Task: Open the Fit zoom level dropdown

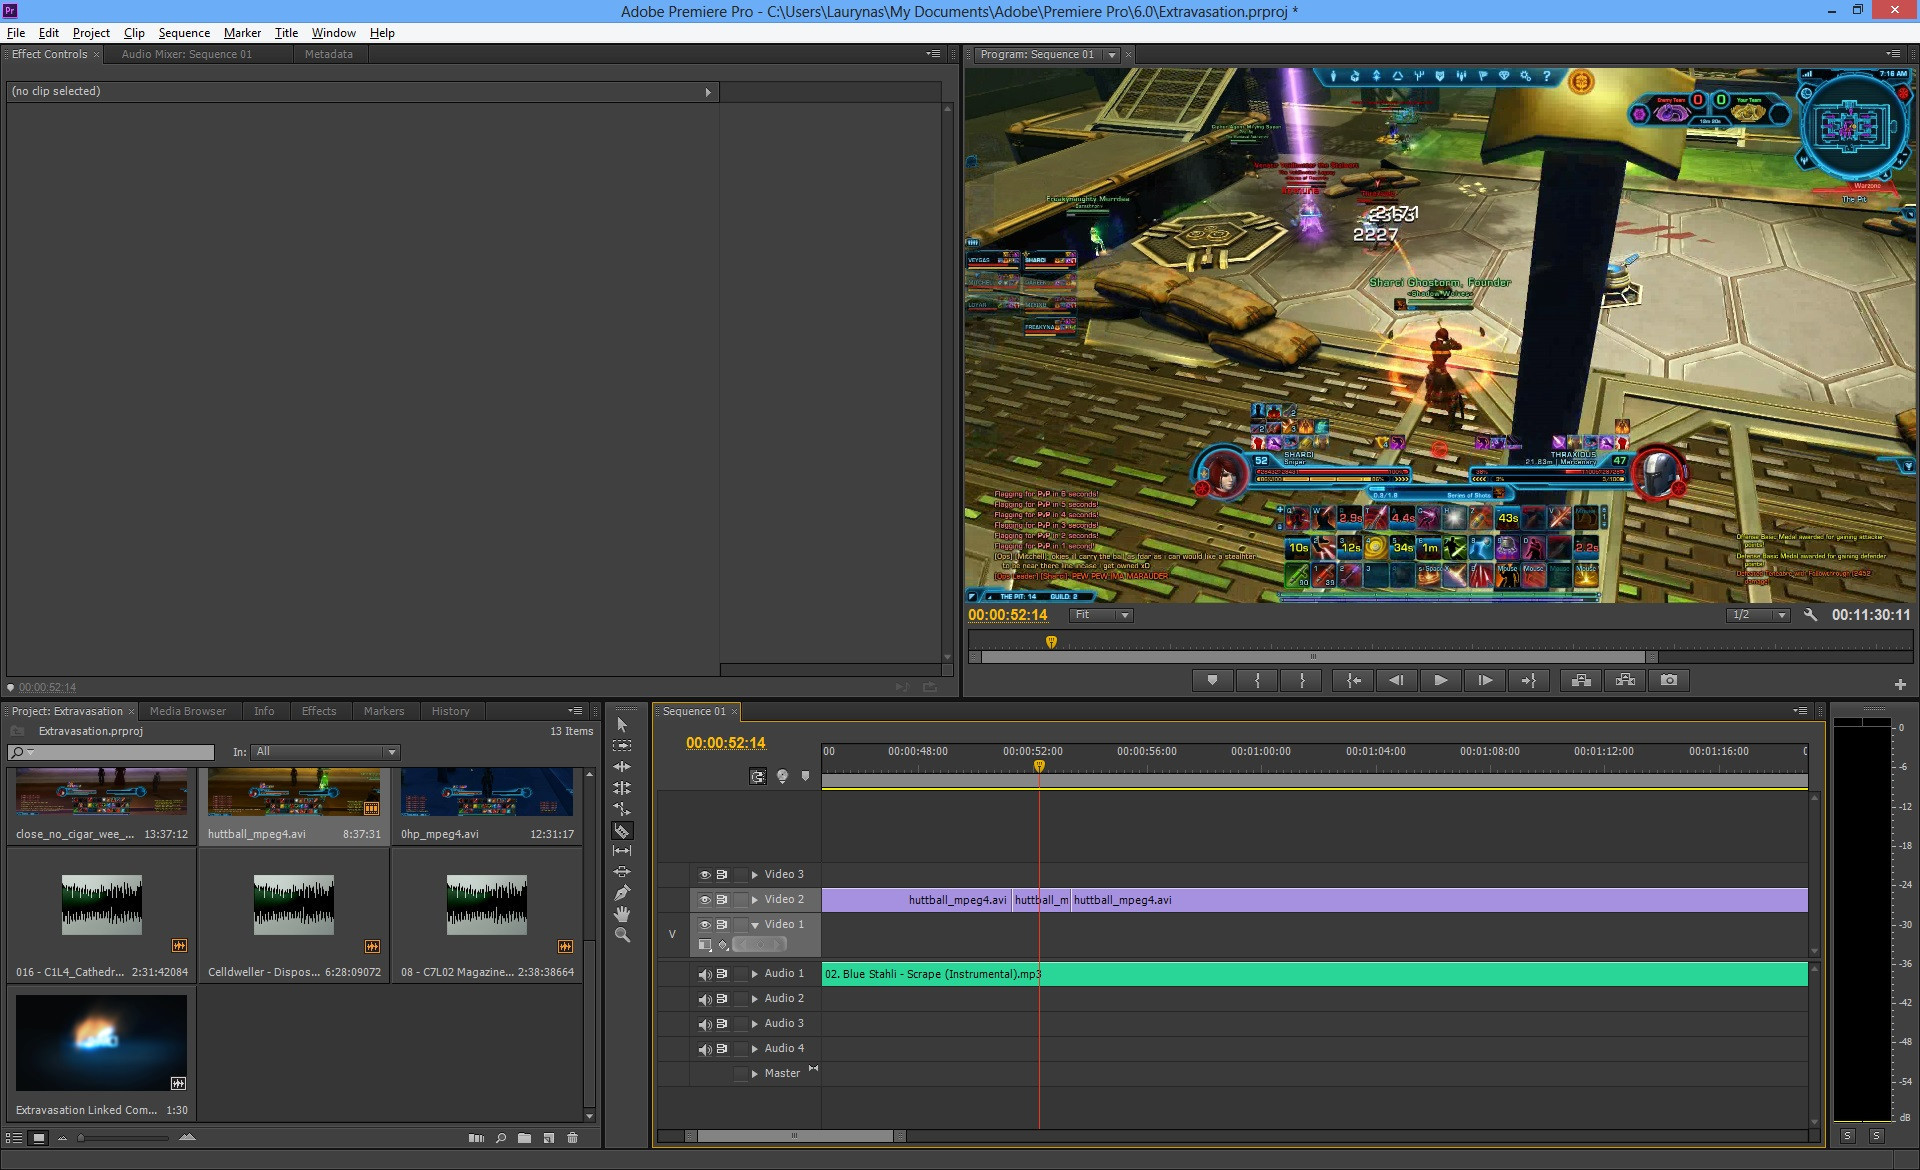Action: [x=1101, y=615]
